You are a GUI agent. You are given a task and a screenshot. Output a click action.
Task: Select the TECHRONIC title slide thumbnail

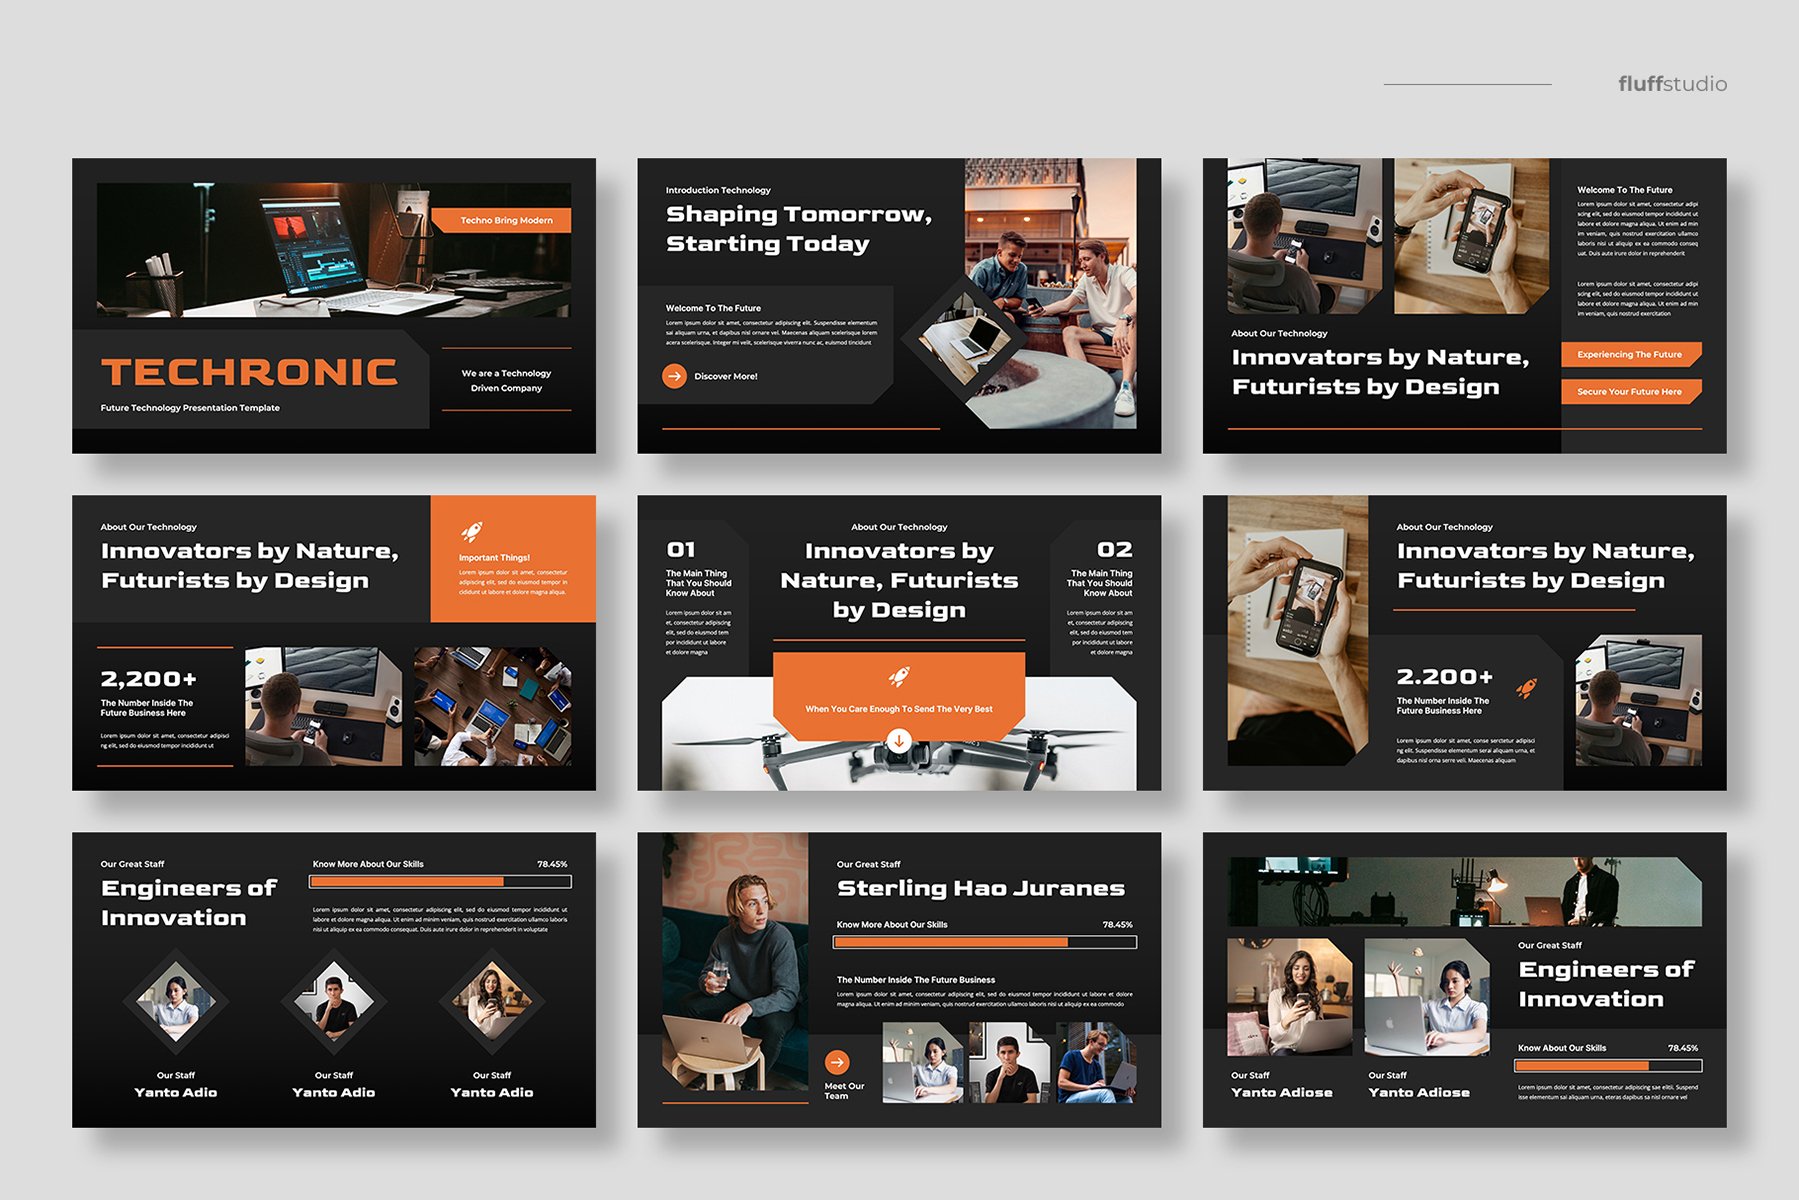coord(334,305)
